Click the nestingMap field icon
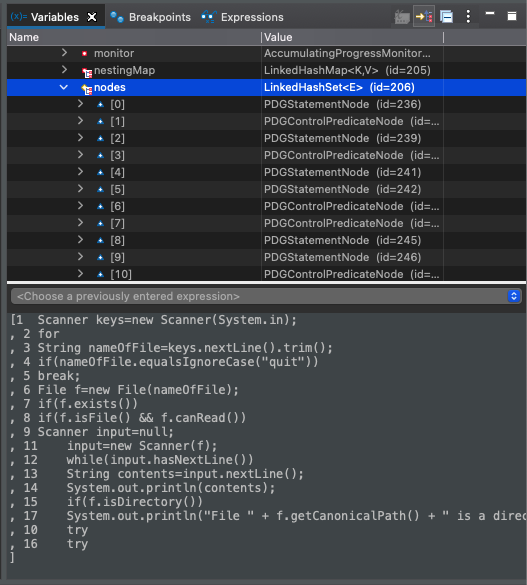The width and height of the screenshot is (527, 585). (87, 72)
